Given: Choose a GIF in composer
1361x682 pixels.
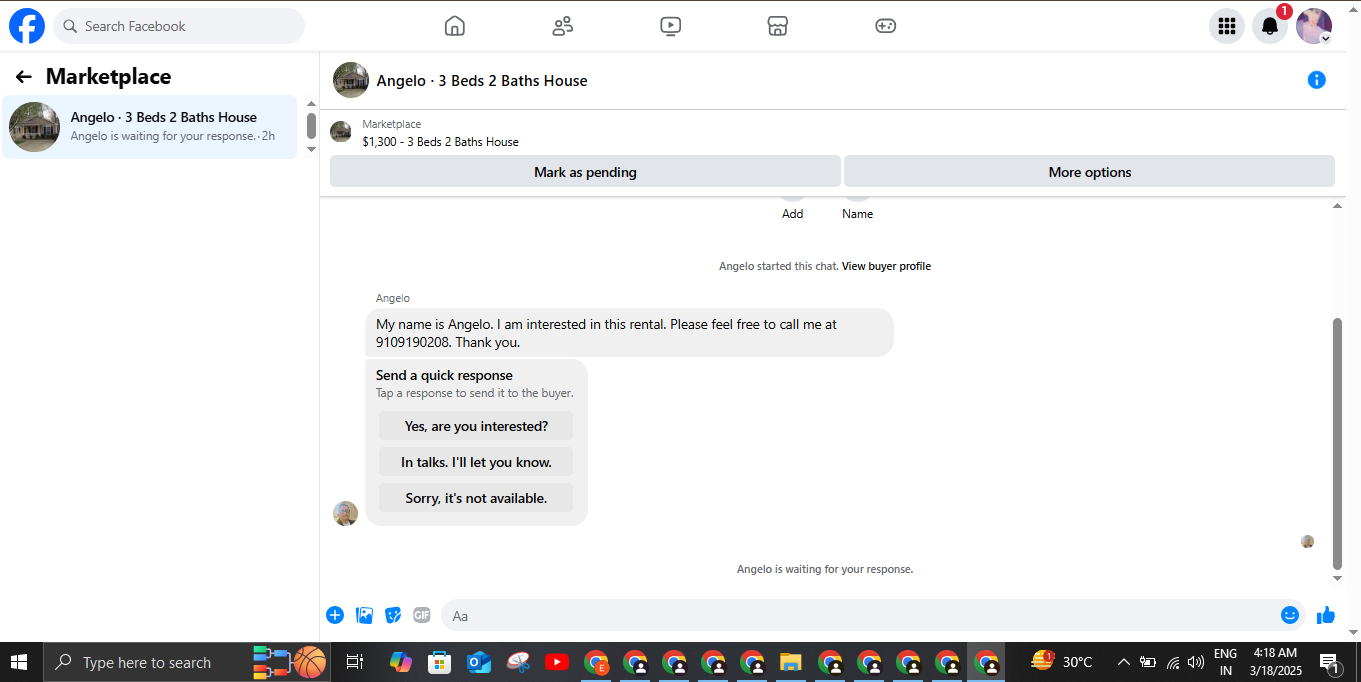Looking at the screenshot, I should (x=422, y=615).
